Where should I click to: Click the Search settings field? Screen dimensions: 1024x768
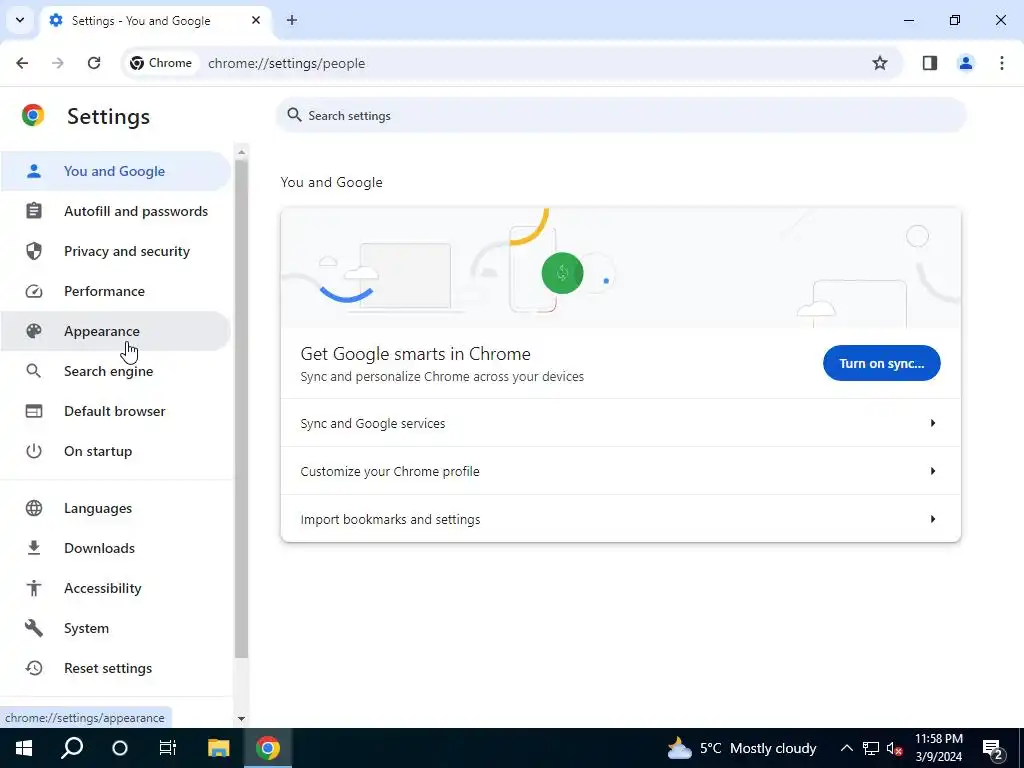(x=620, y=116)
